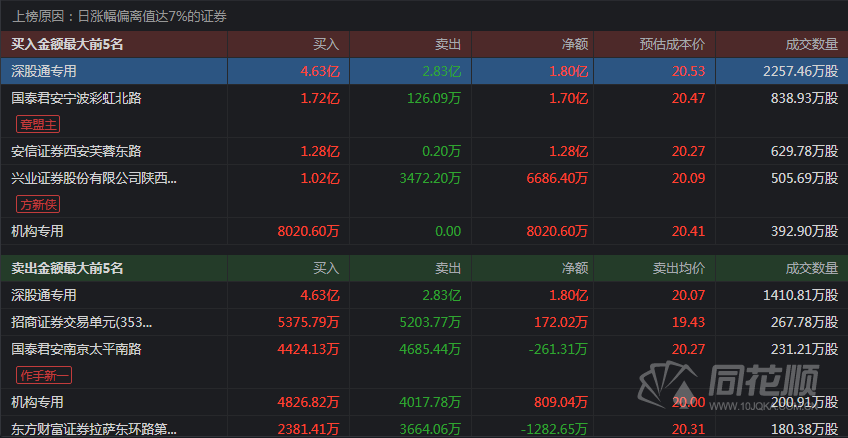Open 兴业证券股份有限公司陕西... seat name
This screenshot has width=848, height=438.
[x=94, y=178]
